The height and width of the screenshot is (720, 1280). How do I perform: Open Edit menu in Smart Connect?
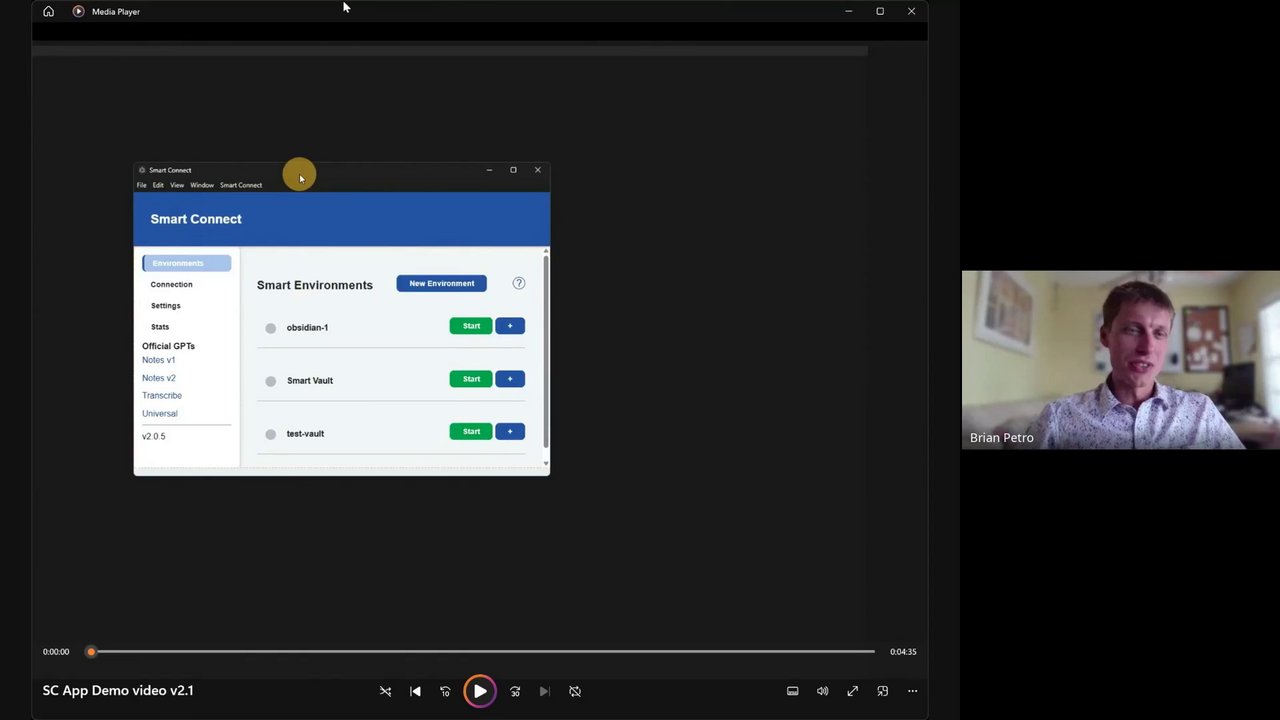(158, 185)
